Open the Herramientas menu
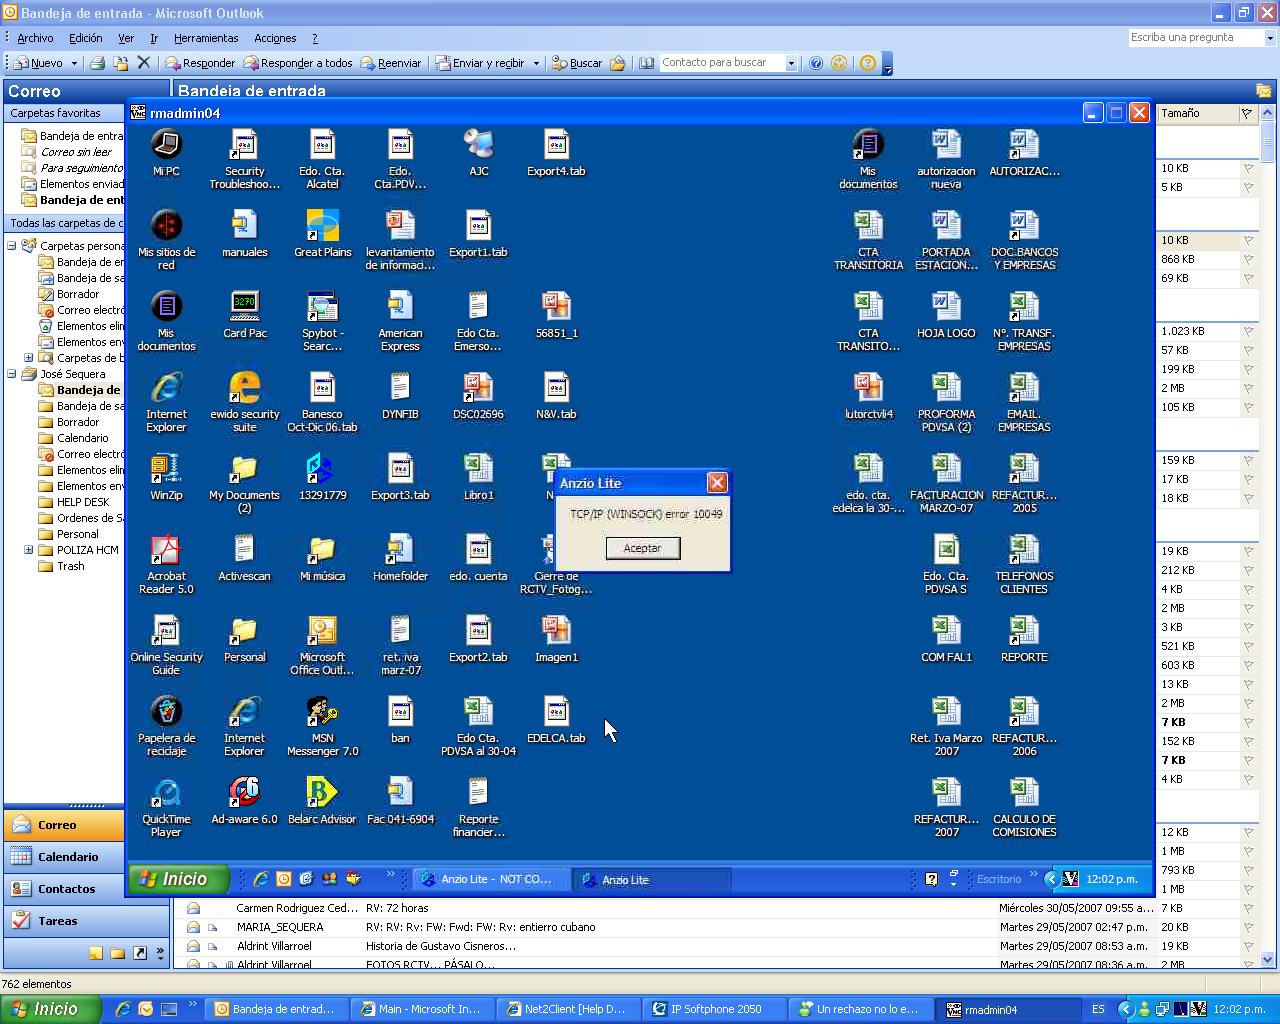1280x1024 pixels. click(x=206, y=38)
